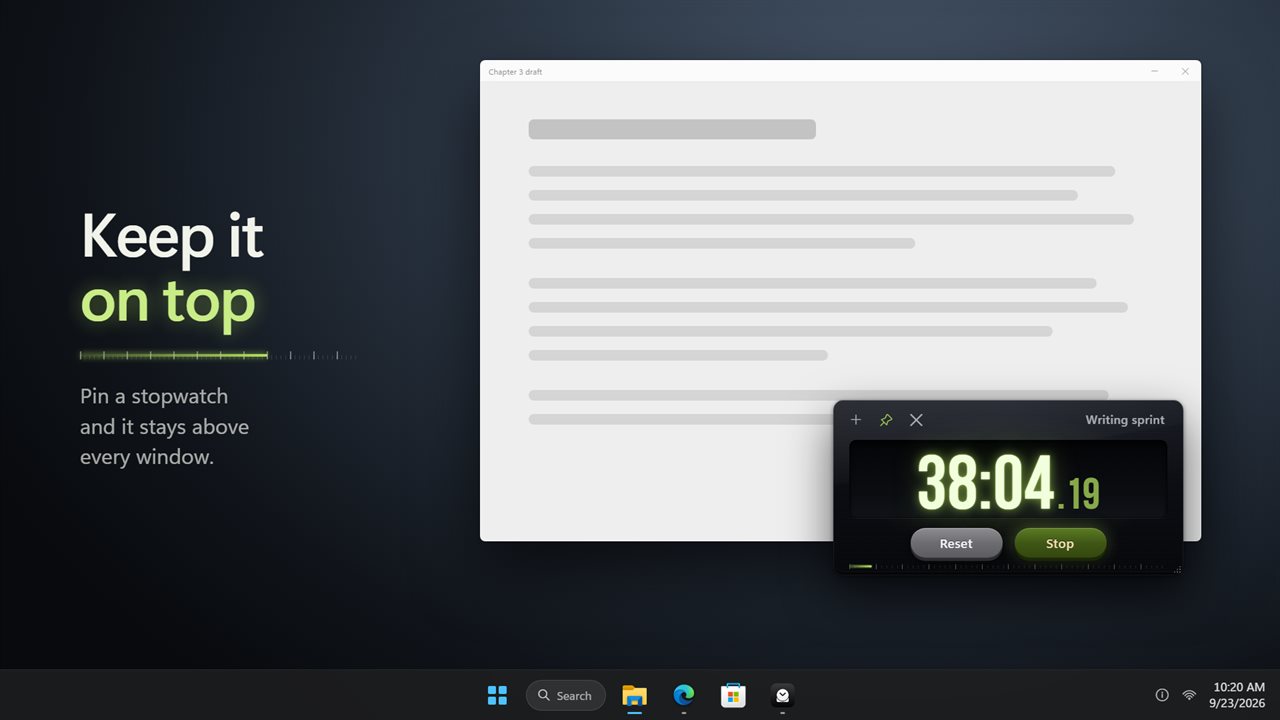Image resolution: width=1280 pixels, height=720 pixels.
Task: Click the 38:04.19 time display
Action: (x=1008, y=481)
